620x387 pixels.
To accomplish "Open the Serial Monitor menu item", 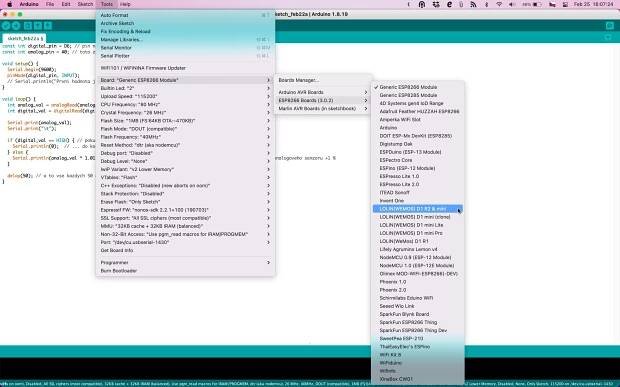I will point(185,47).
